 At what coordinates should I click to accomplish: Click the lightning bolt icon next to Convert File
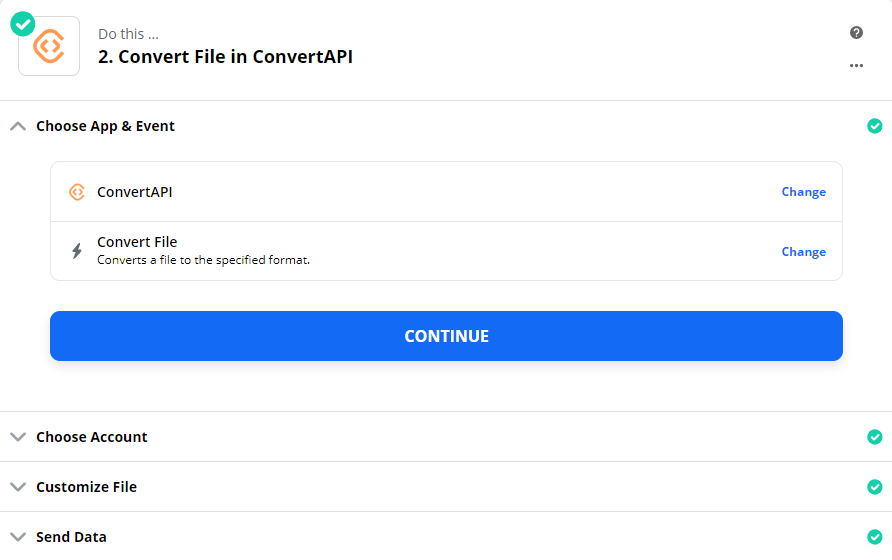[x=77, y=251]
